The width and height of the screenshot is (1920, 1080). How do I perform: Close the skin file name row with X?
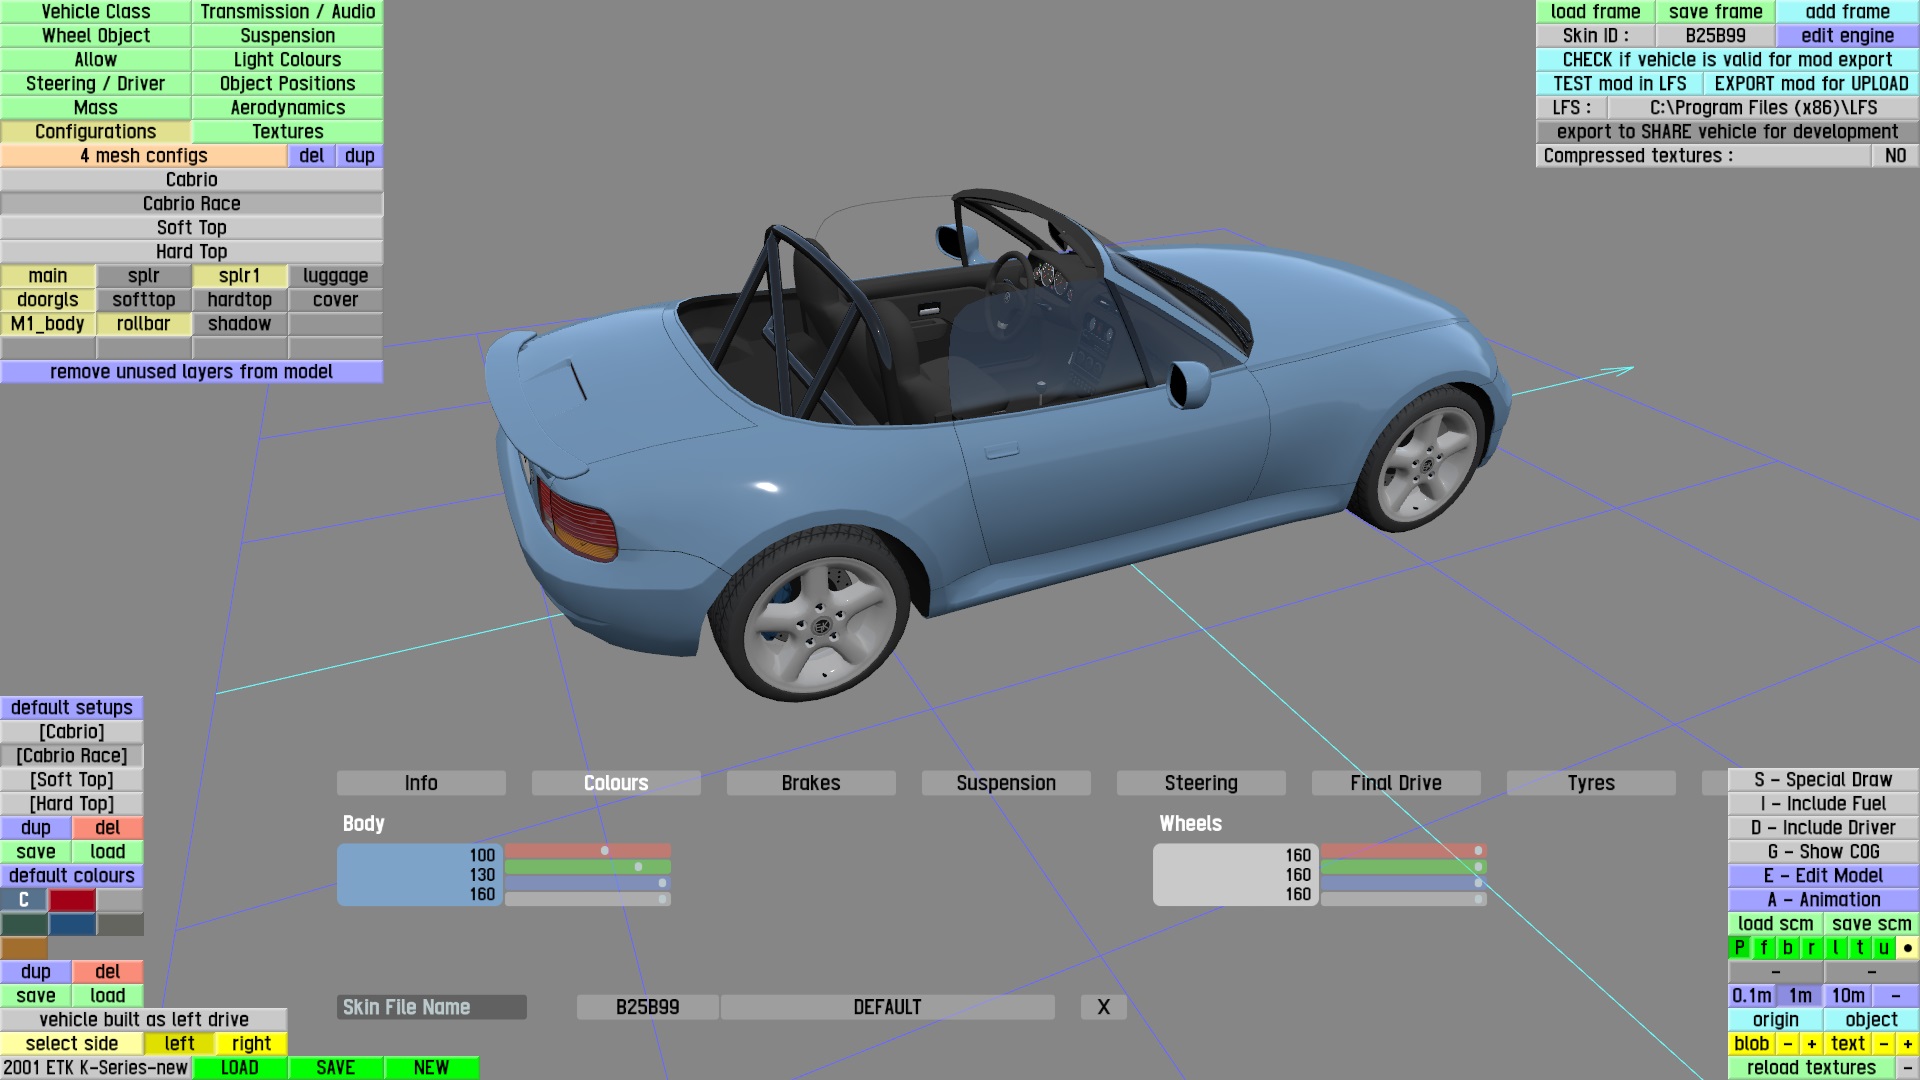pos(1103,1007)
